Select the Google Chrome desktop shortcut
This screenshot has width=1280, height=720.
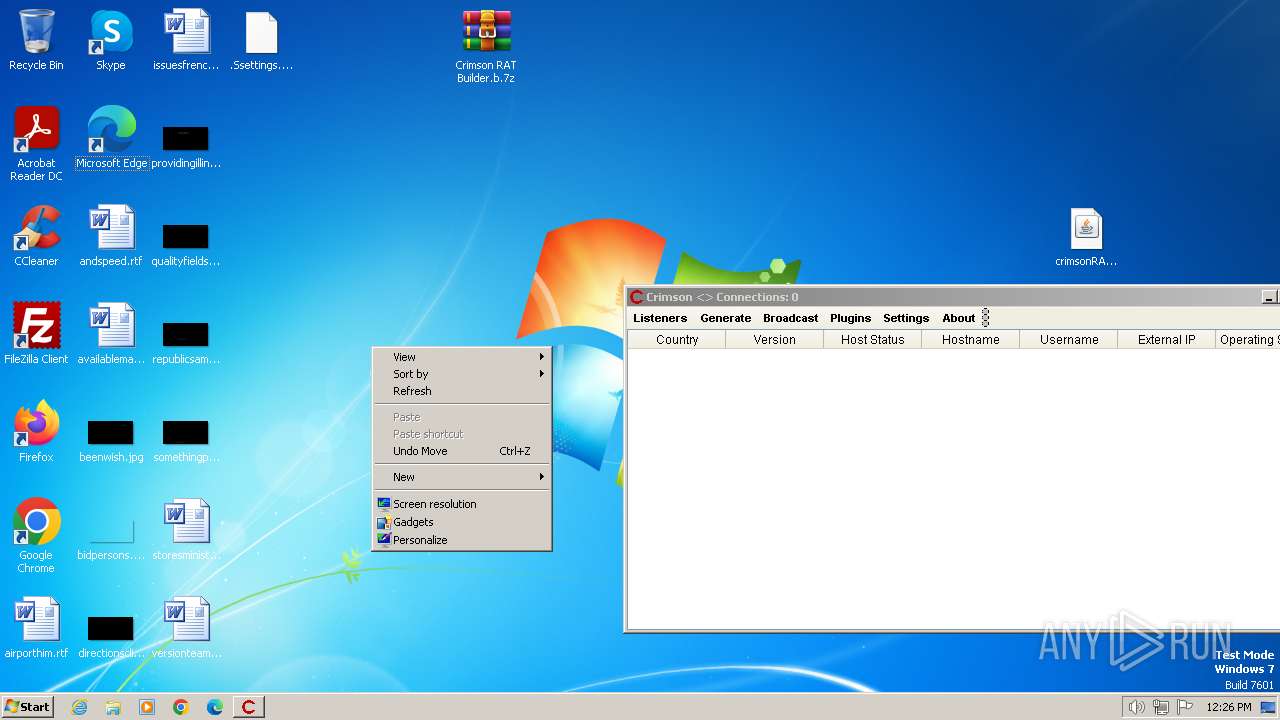tap(36, 536)
